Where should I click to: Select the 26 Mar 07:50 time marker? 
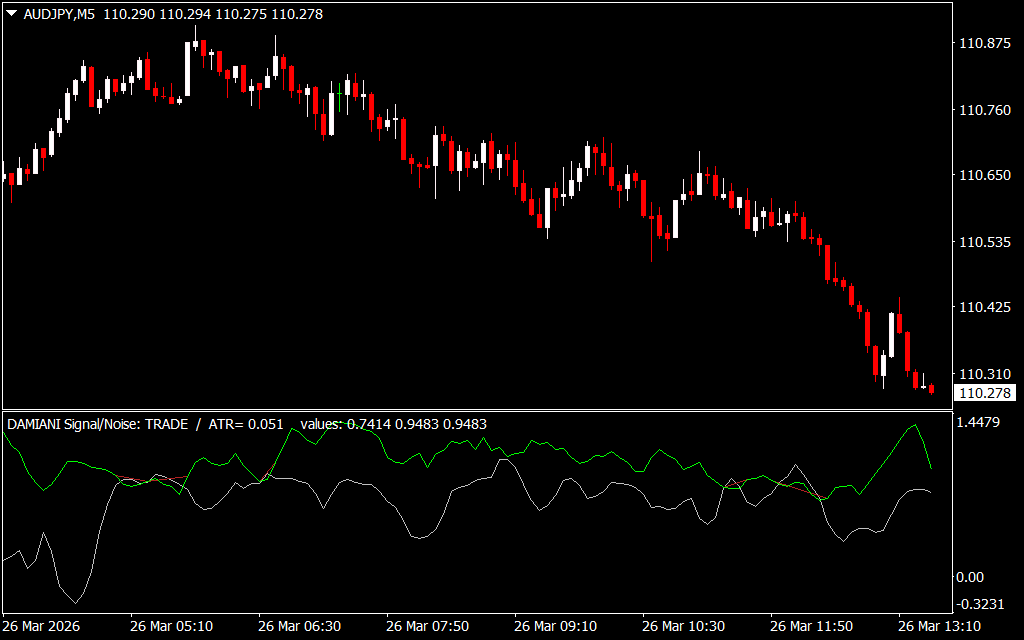click(x=427, y=626)
